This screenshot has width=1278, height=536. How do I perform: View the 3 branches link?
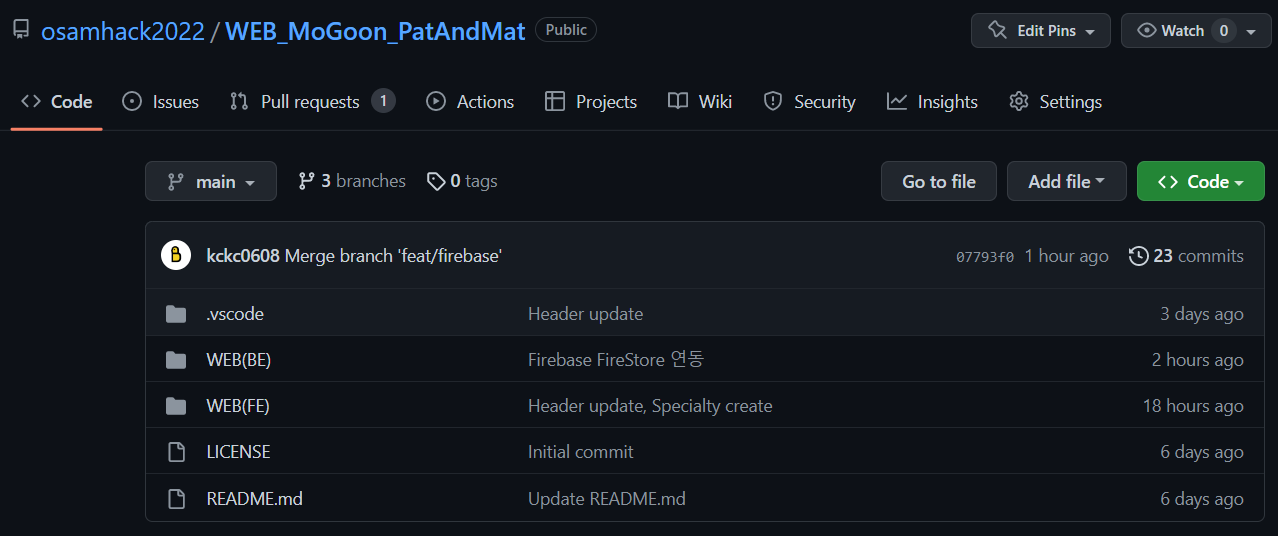pyautogui.click(x=352, y=181)
